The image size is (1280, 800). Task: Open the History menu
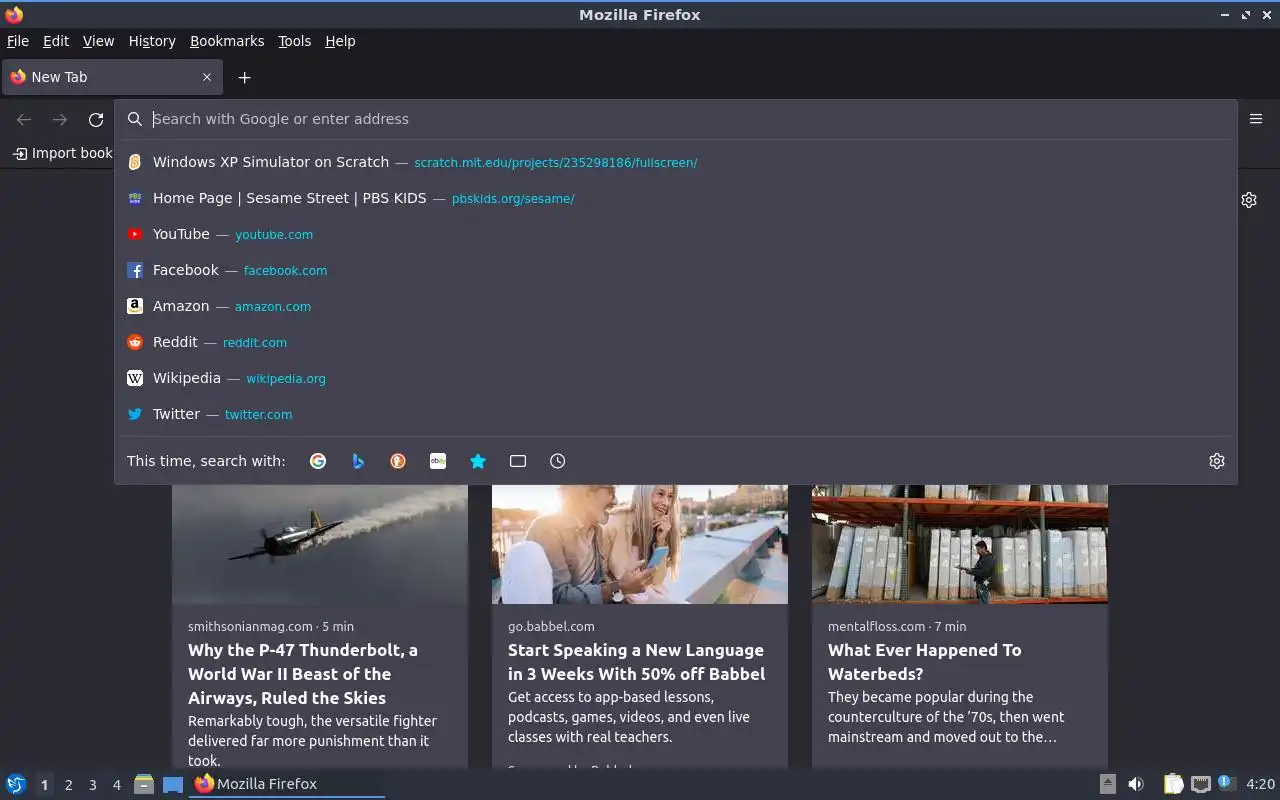coord(152,41)
